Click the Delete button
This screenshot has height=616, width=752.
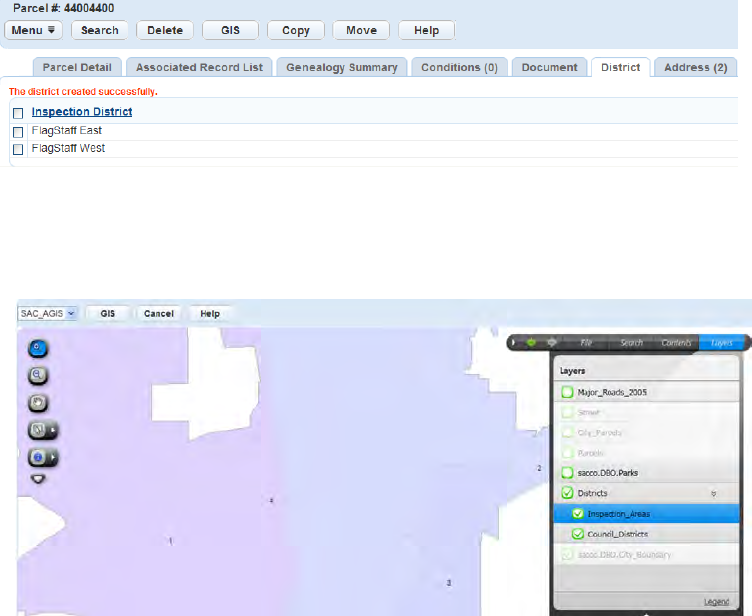(x=165, y=30)
